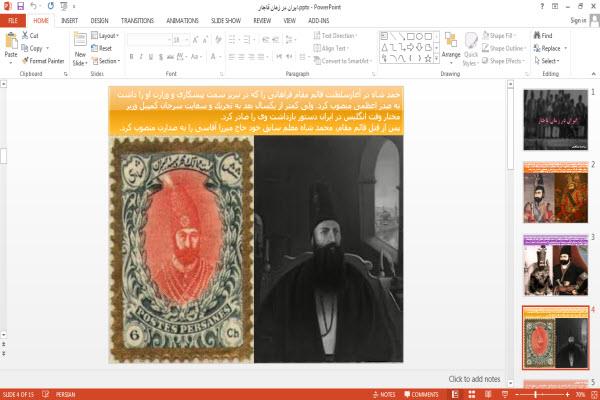Open Shape Outline options

click(x=504, y=48)
